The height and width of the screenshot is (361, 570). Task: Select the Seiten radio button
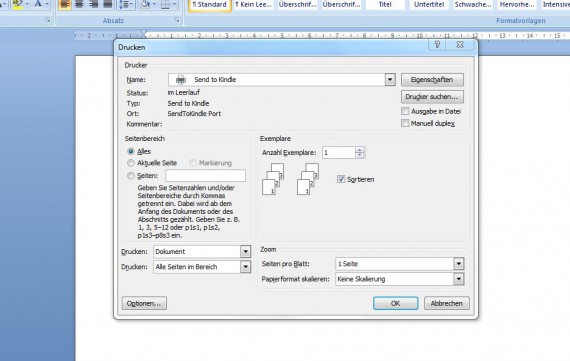[131, 176]
